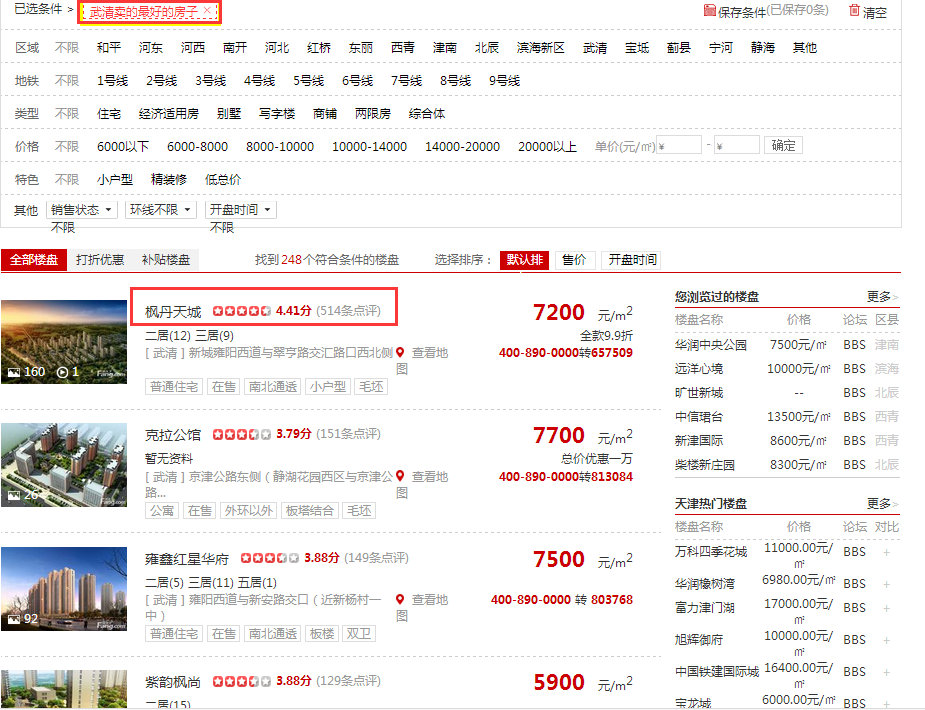The height and width of the screenshot is (710, 925).
Task: Open the 雍鑫红星华府 listing thumbnail
Action: click(x=64, y=589)
